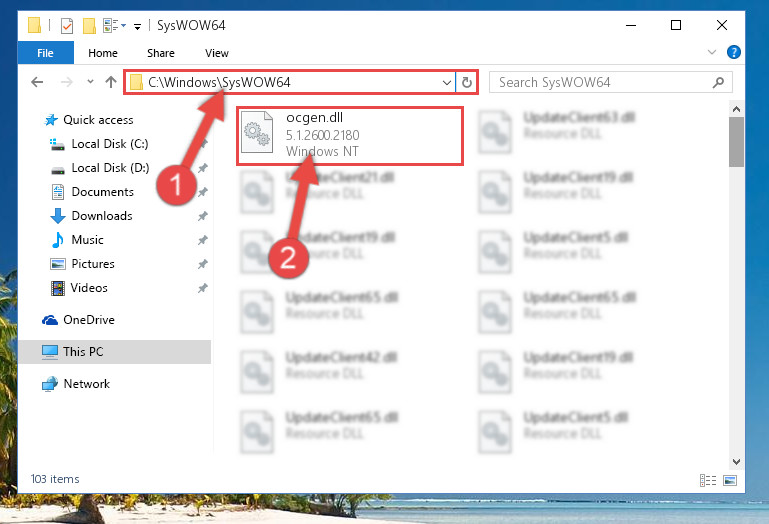Click the Search SysWOW64 field
Viewport: 769px width, 524px height.
point(611,82)
